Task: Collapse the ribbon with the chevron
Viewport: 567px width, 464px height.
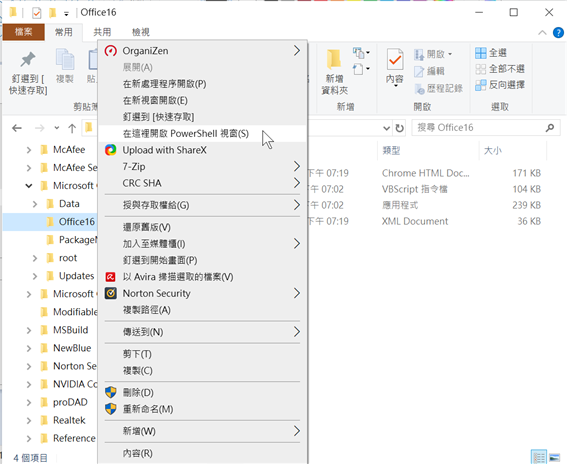Action: pos(542,33)
